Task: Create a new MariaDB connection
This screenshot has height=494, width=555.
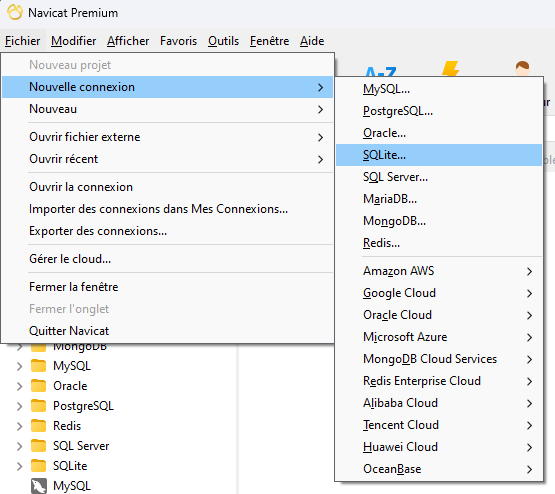Action: pyautogui.click(x=439, y=199)
